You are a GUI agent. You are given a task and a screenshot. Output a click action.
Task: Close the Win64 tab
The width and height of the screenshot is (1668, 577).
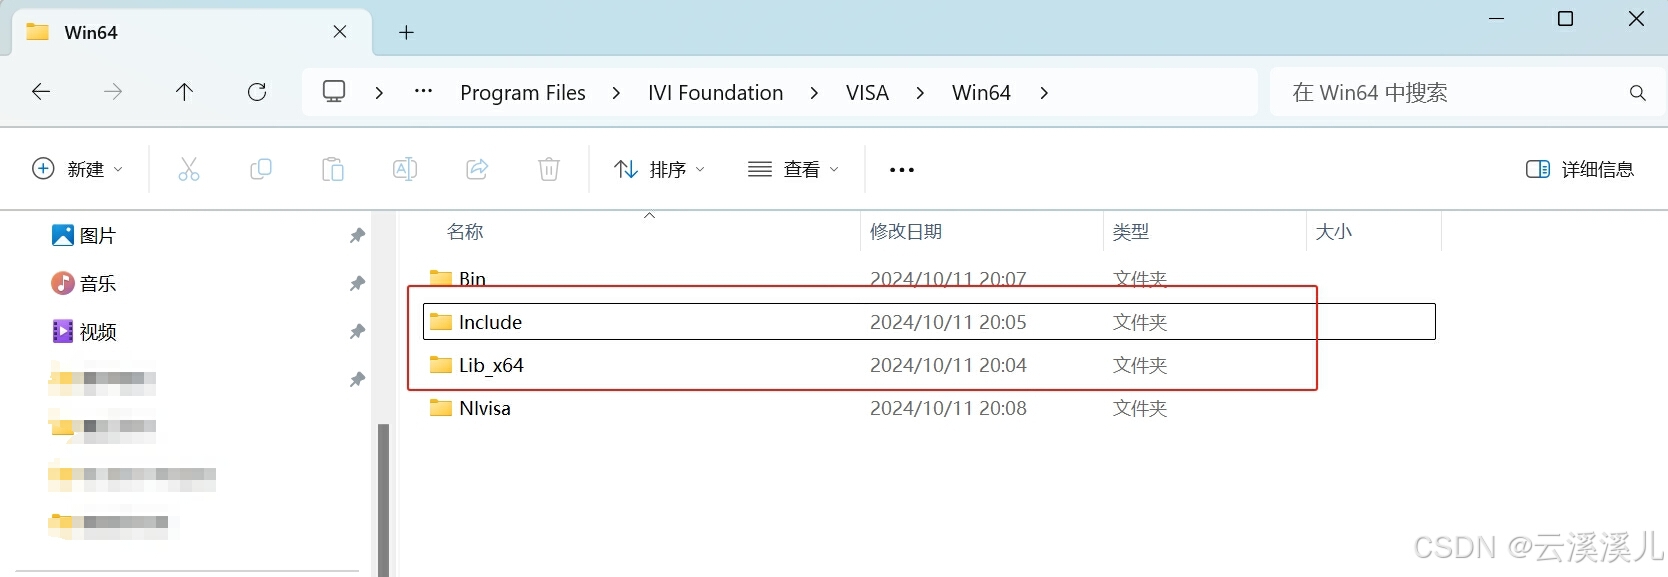click(340, 32)
